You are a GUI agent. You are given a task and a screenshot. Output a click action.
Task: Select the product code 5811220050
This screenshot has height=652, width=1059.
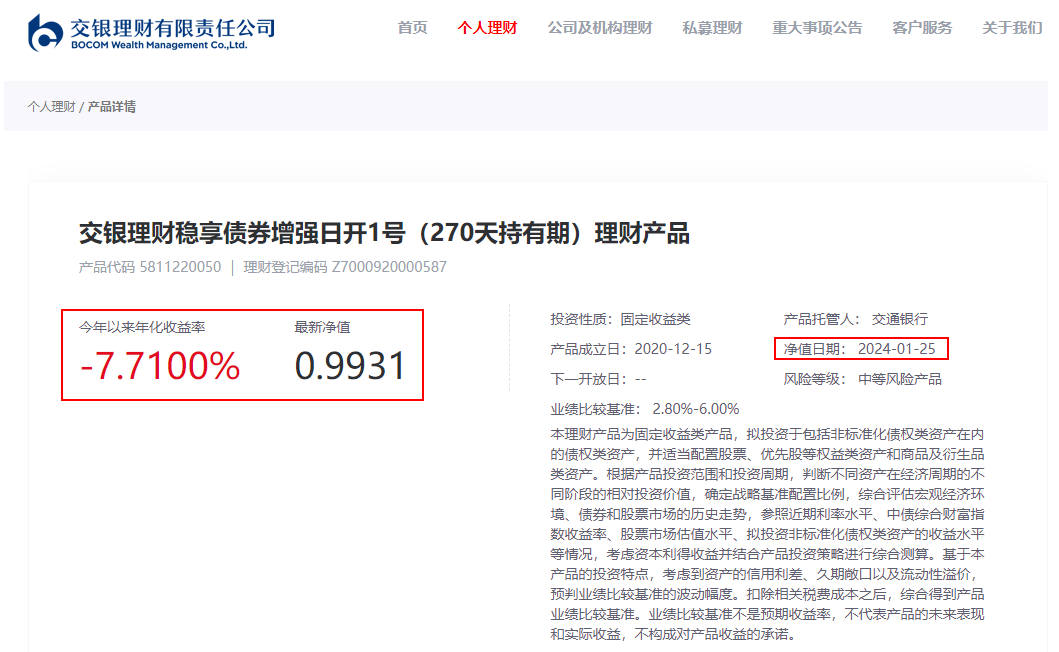tap(180, 267)
